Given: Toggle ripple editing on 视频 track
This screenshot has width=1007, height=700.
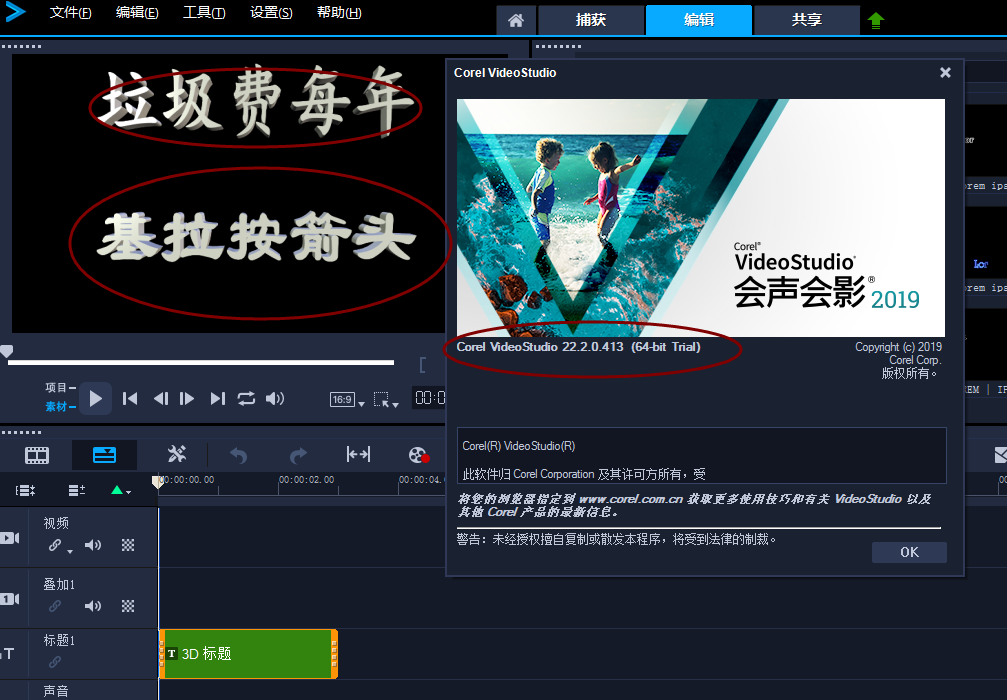Looking at the screenshot, I should [55, 545].
